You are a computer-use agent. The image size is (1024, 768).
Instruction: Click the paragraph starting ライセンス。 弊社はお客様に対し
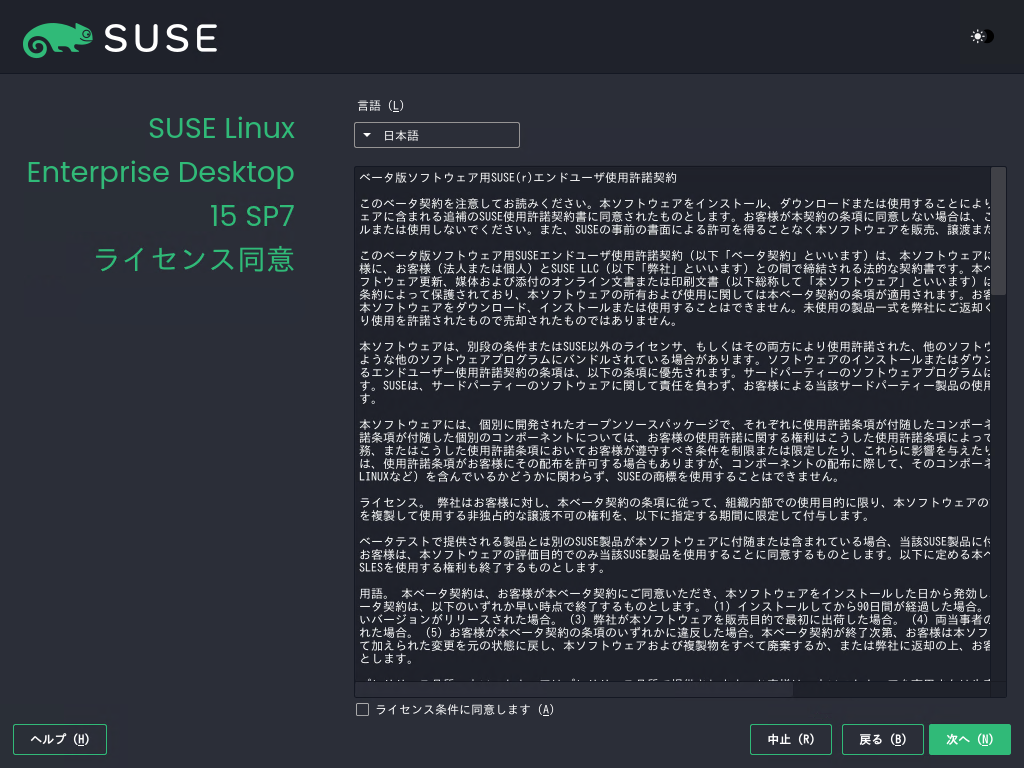[x=675, y=509]
